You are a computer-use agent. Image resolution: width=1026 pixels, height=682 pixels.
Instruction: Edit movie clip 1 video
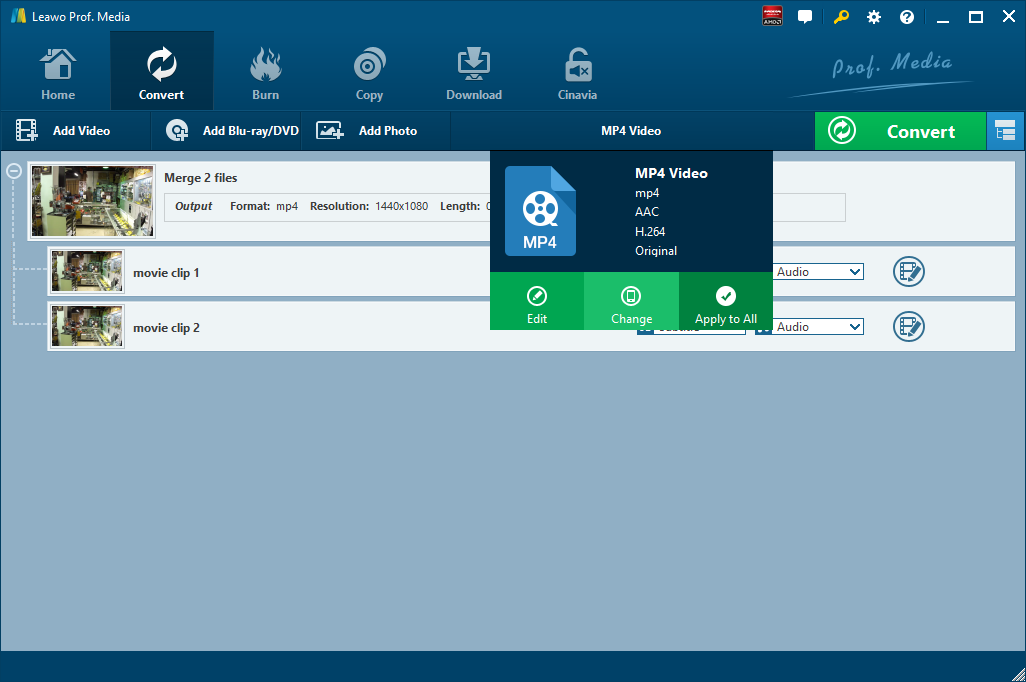coord(908,272)
